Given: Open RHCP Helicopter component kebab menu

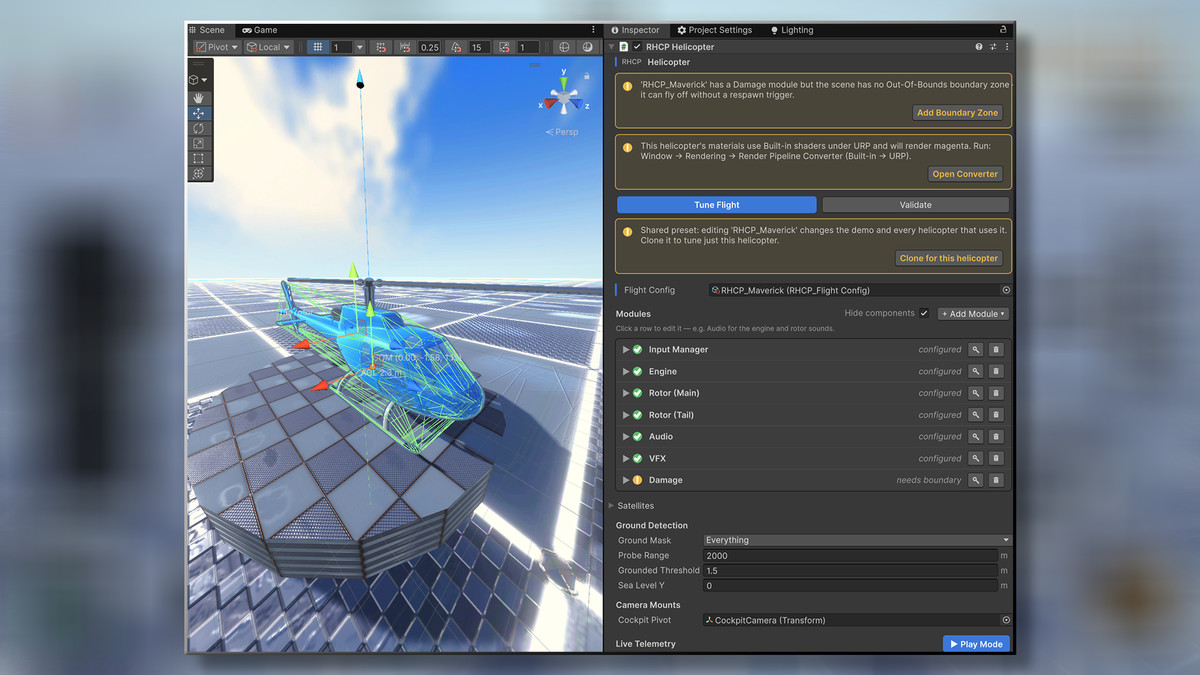Looking at the screenshot, I should [1006, 47].
